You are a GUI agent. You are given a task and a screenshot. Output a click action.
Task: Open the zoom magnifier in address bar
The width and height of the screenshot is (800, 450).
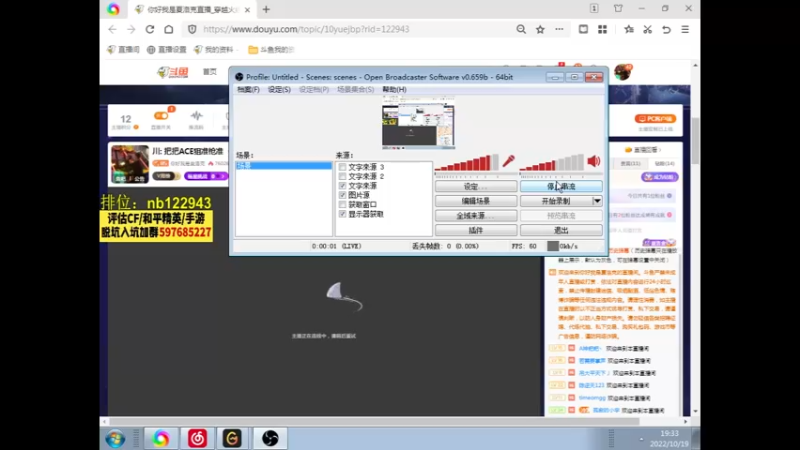click(x=521, y=29)
